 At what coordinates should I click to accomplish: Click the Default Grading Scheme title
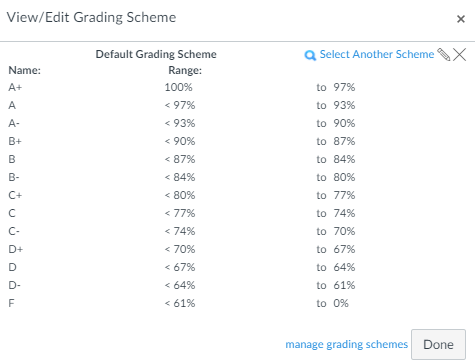tap(156, 54)
